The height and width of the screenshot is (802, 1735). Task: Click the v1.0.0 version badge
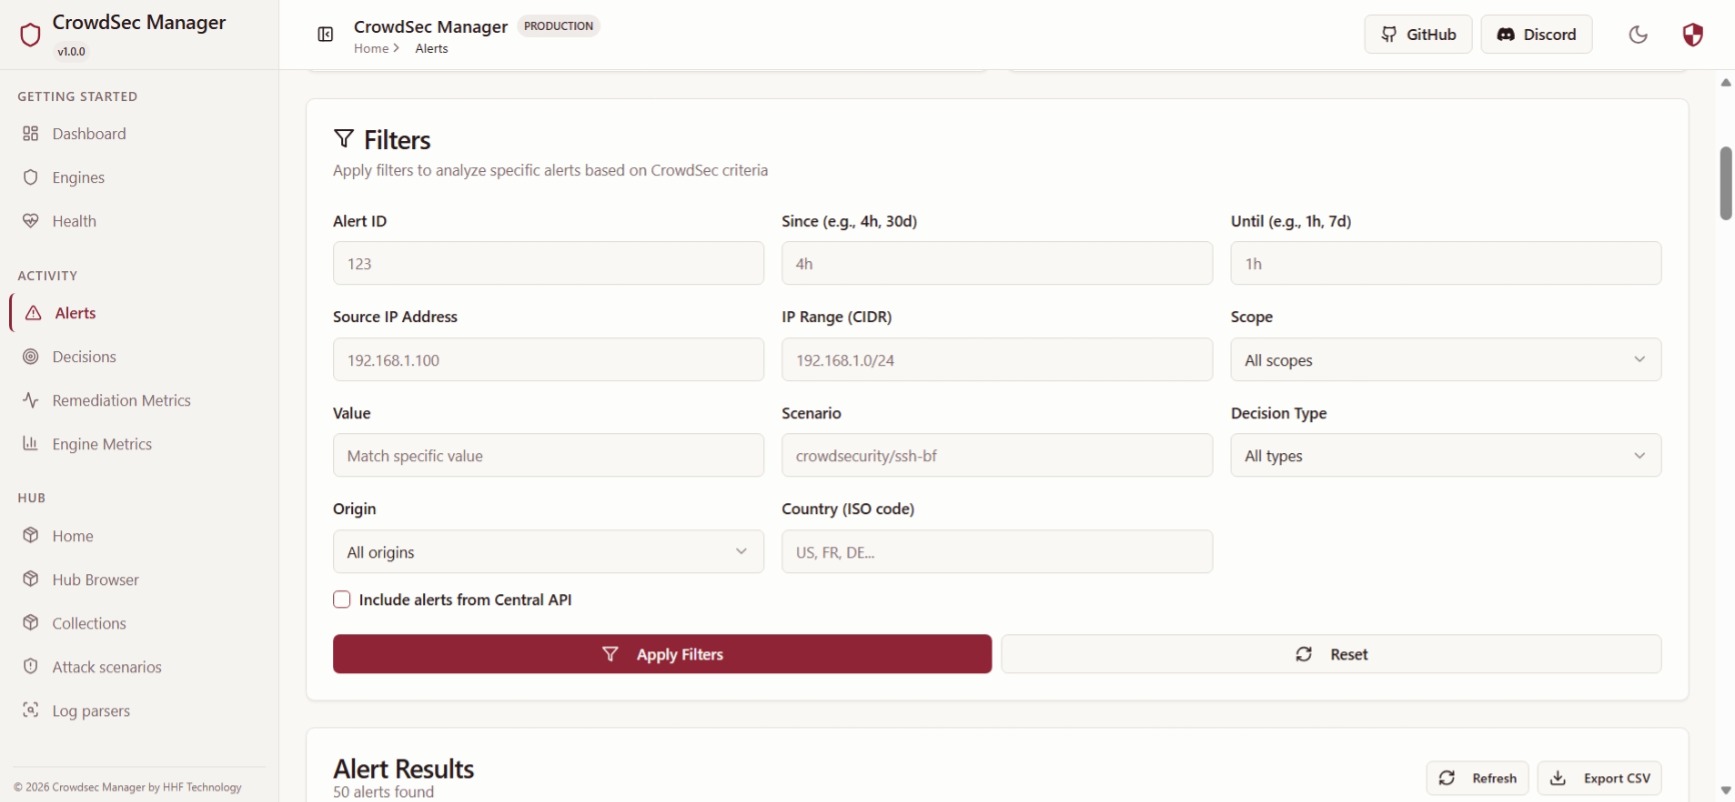[71, 51]
